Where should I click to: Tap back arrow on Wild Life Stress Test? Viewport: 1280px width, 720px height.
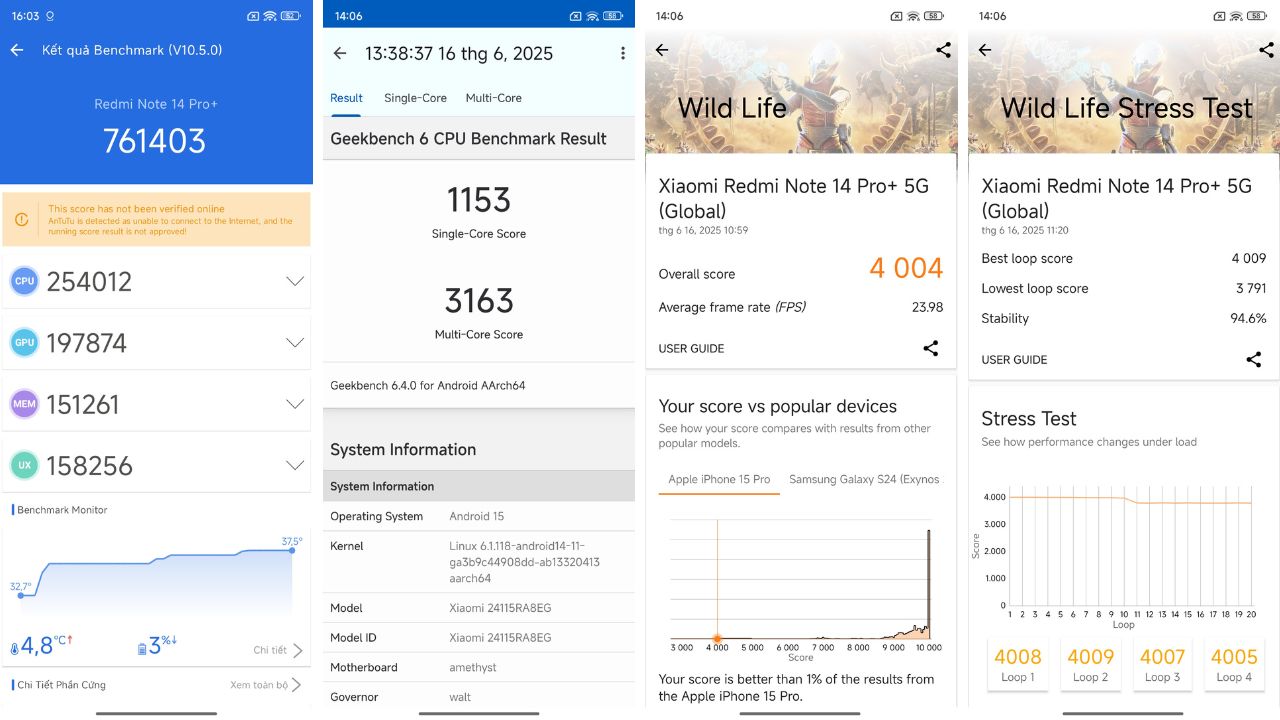pyautogui.click(x=985, y=50)
